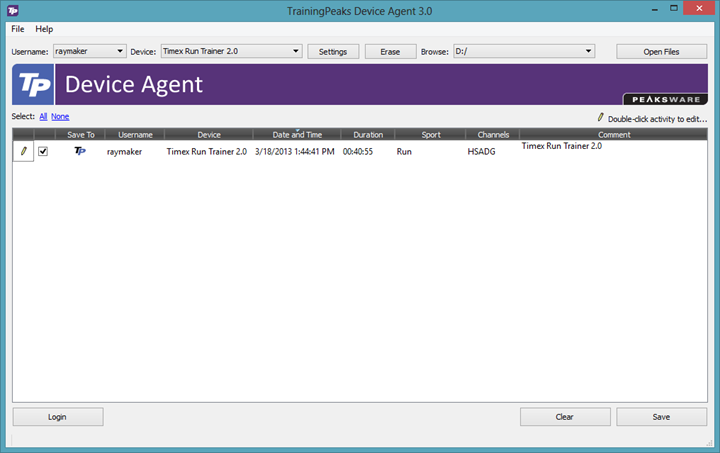Sort by the Sport column header
The height and width of the screenshot is (453, 720).
[x=431, y=134]
